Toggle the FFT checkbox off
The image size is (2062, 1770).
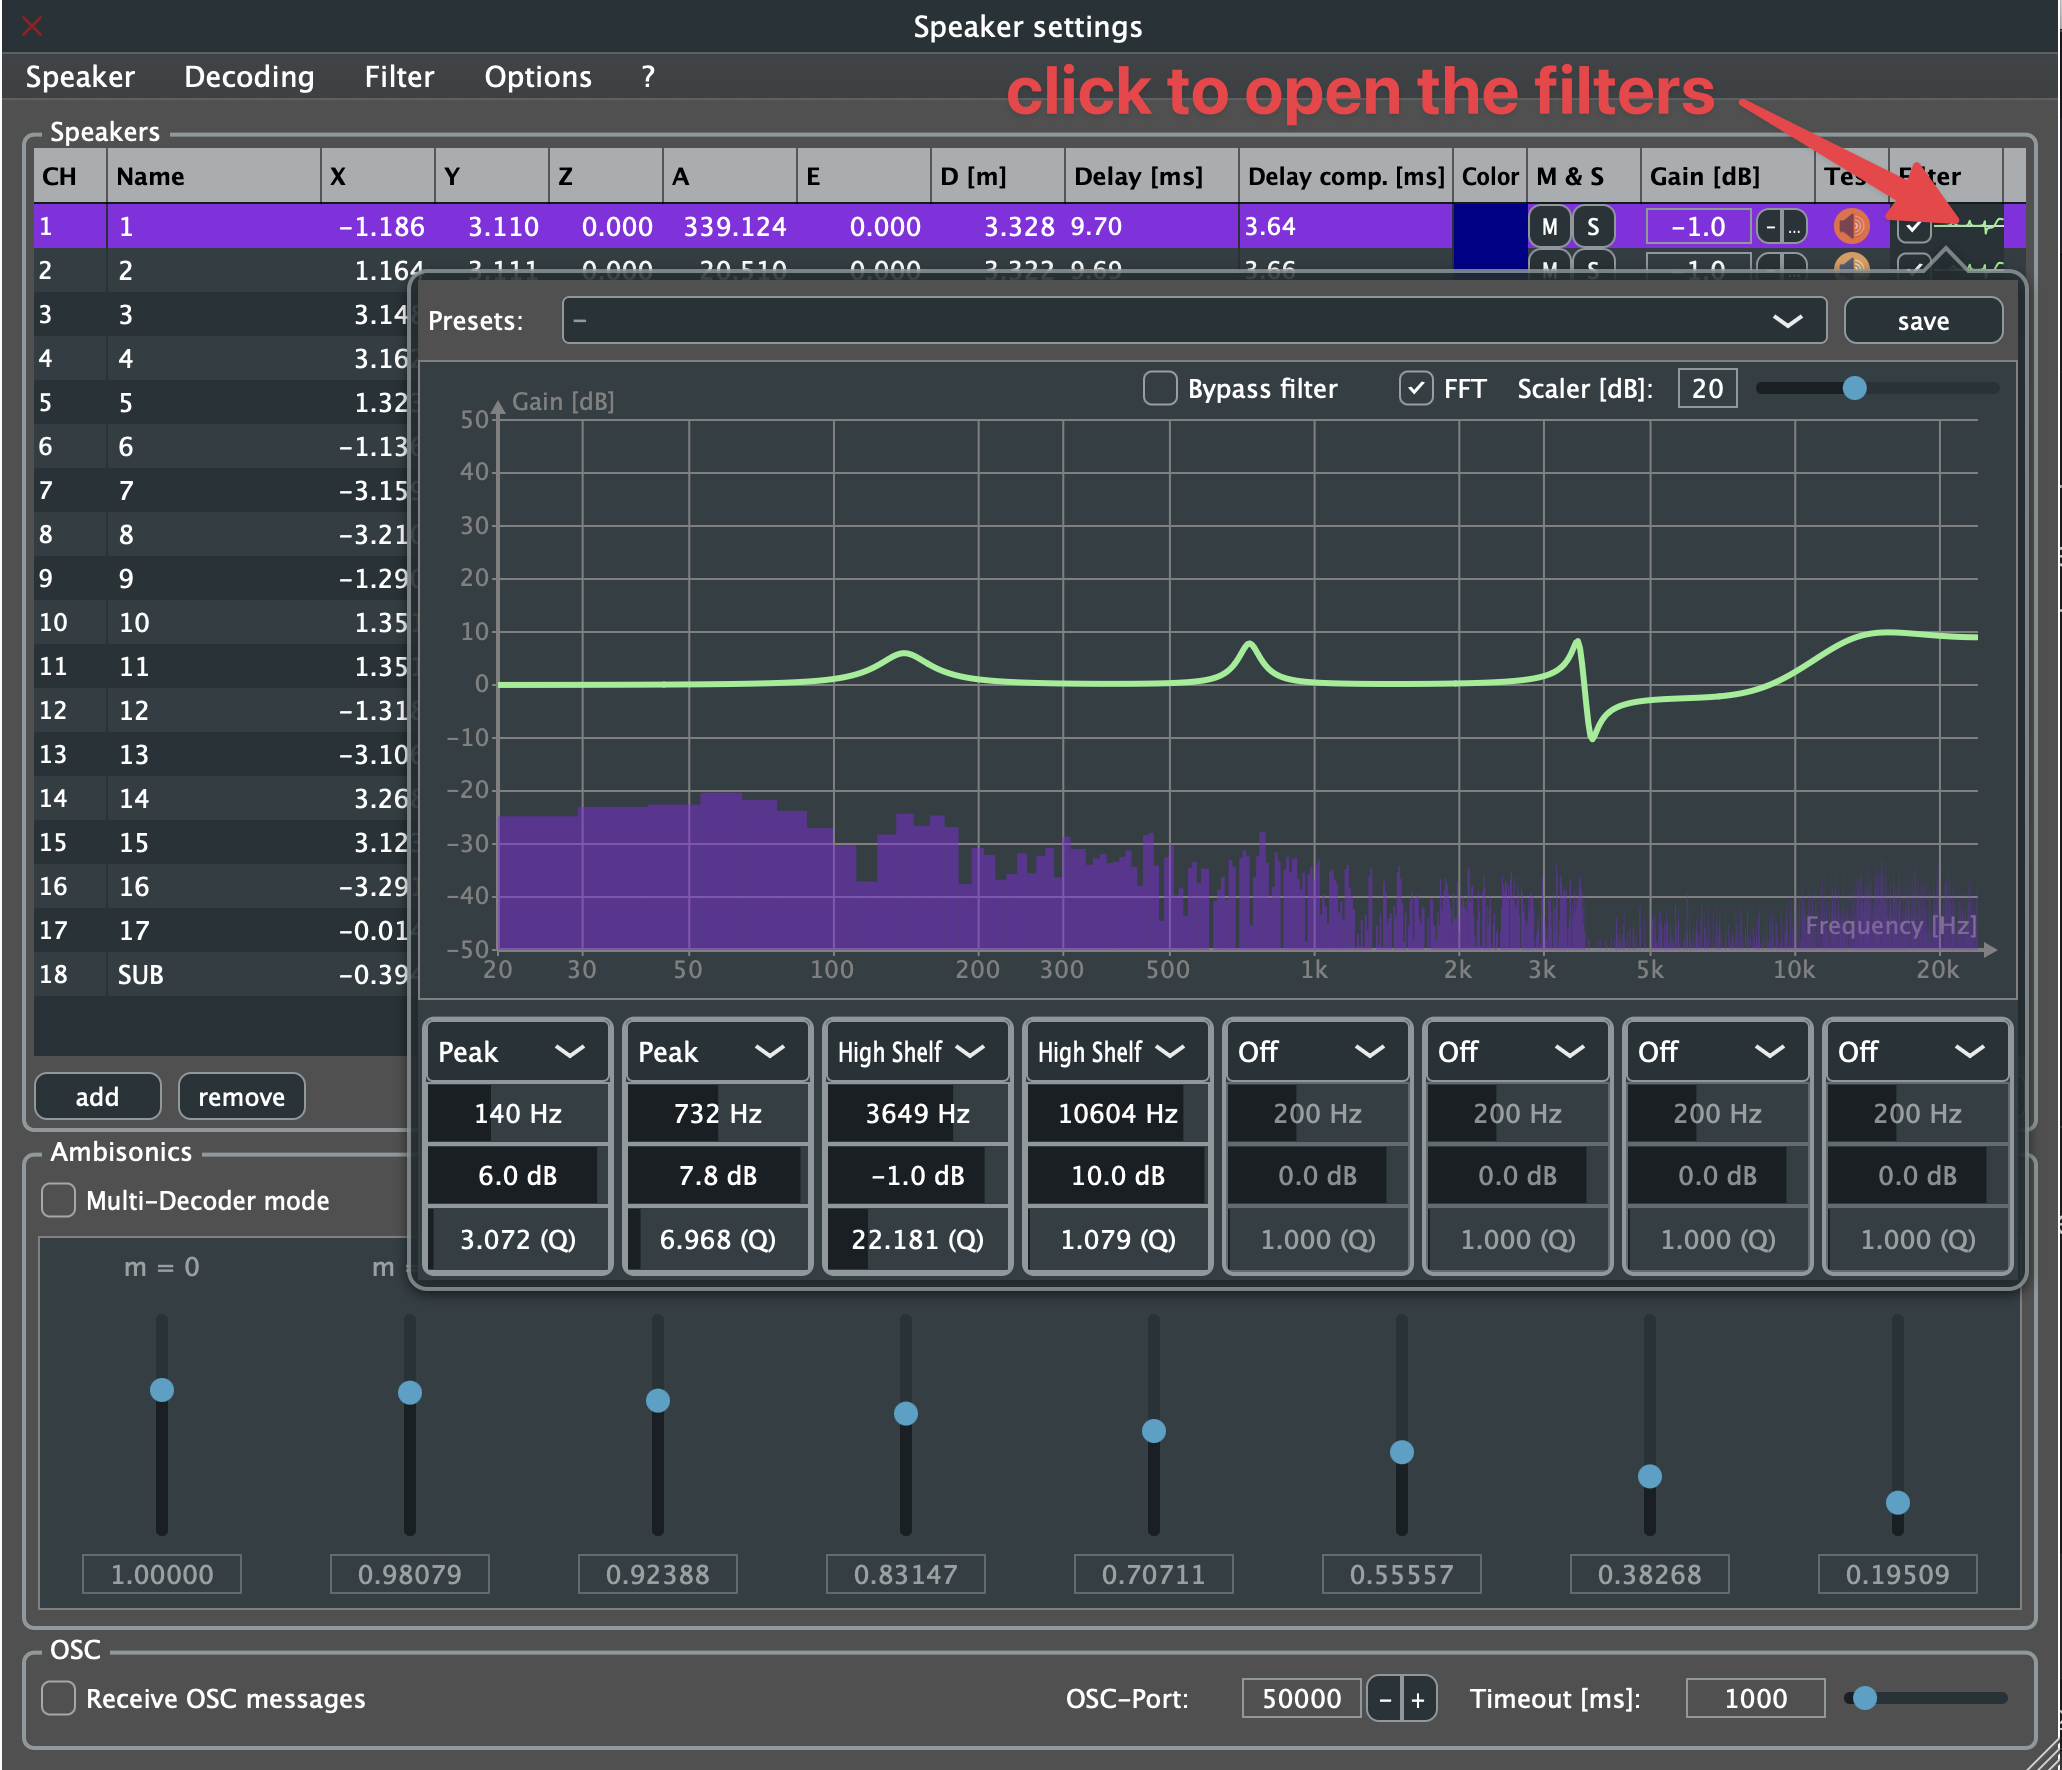[x=1415, y=388]
